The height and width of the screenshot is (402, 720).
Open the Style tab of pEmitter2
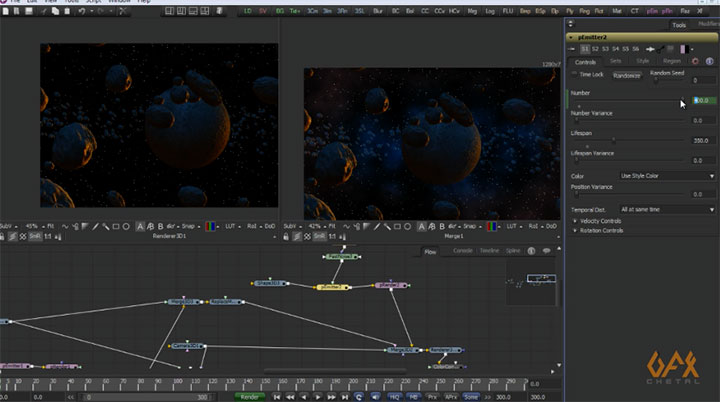(642, 61)
